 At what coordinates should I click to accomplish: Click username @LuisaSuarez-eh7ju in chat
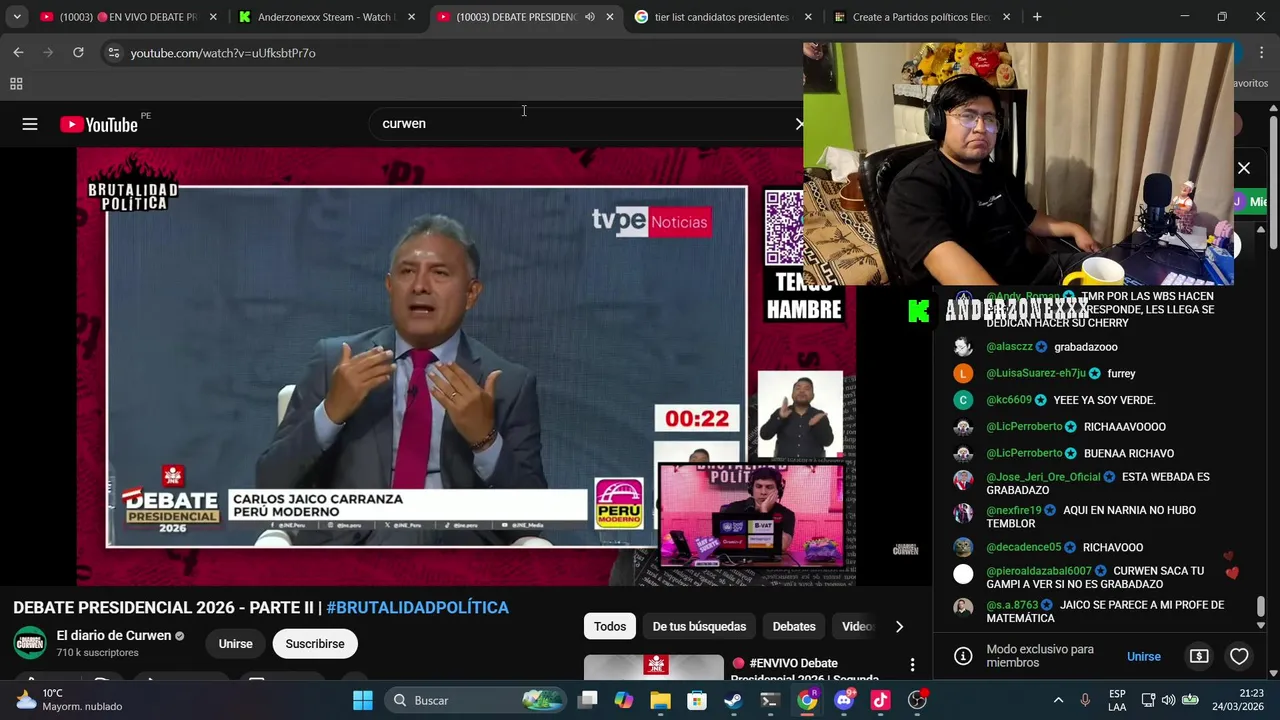1036,373
